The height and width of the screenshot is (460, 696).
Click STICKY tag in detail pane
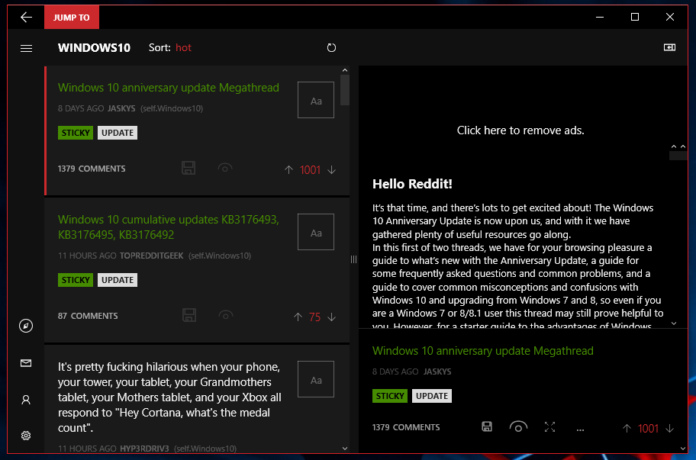coord(390,396)
